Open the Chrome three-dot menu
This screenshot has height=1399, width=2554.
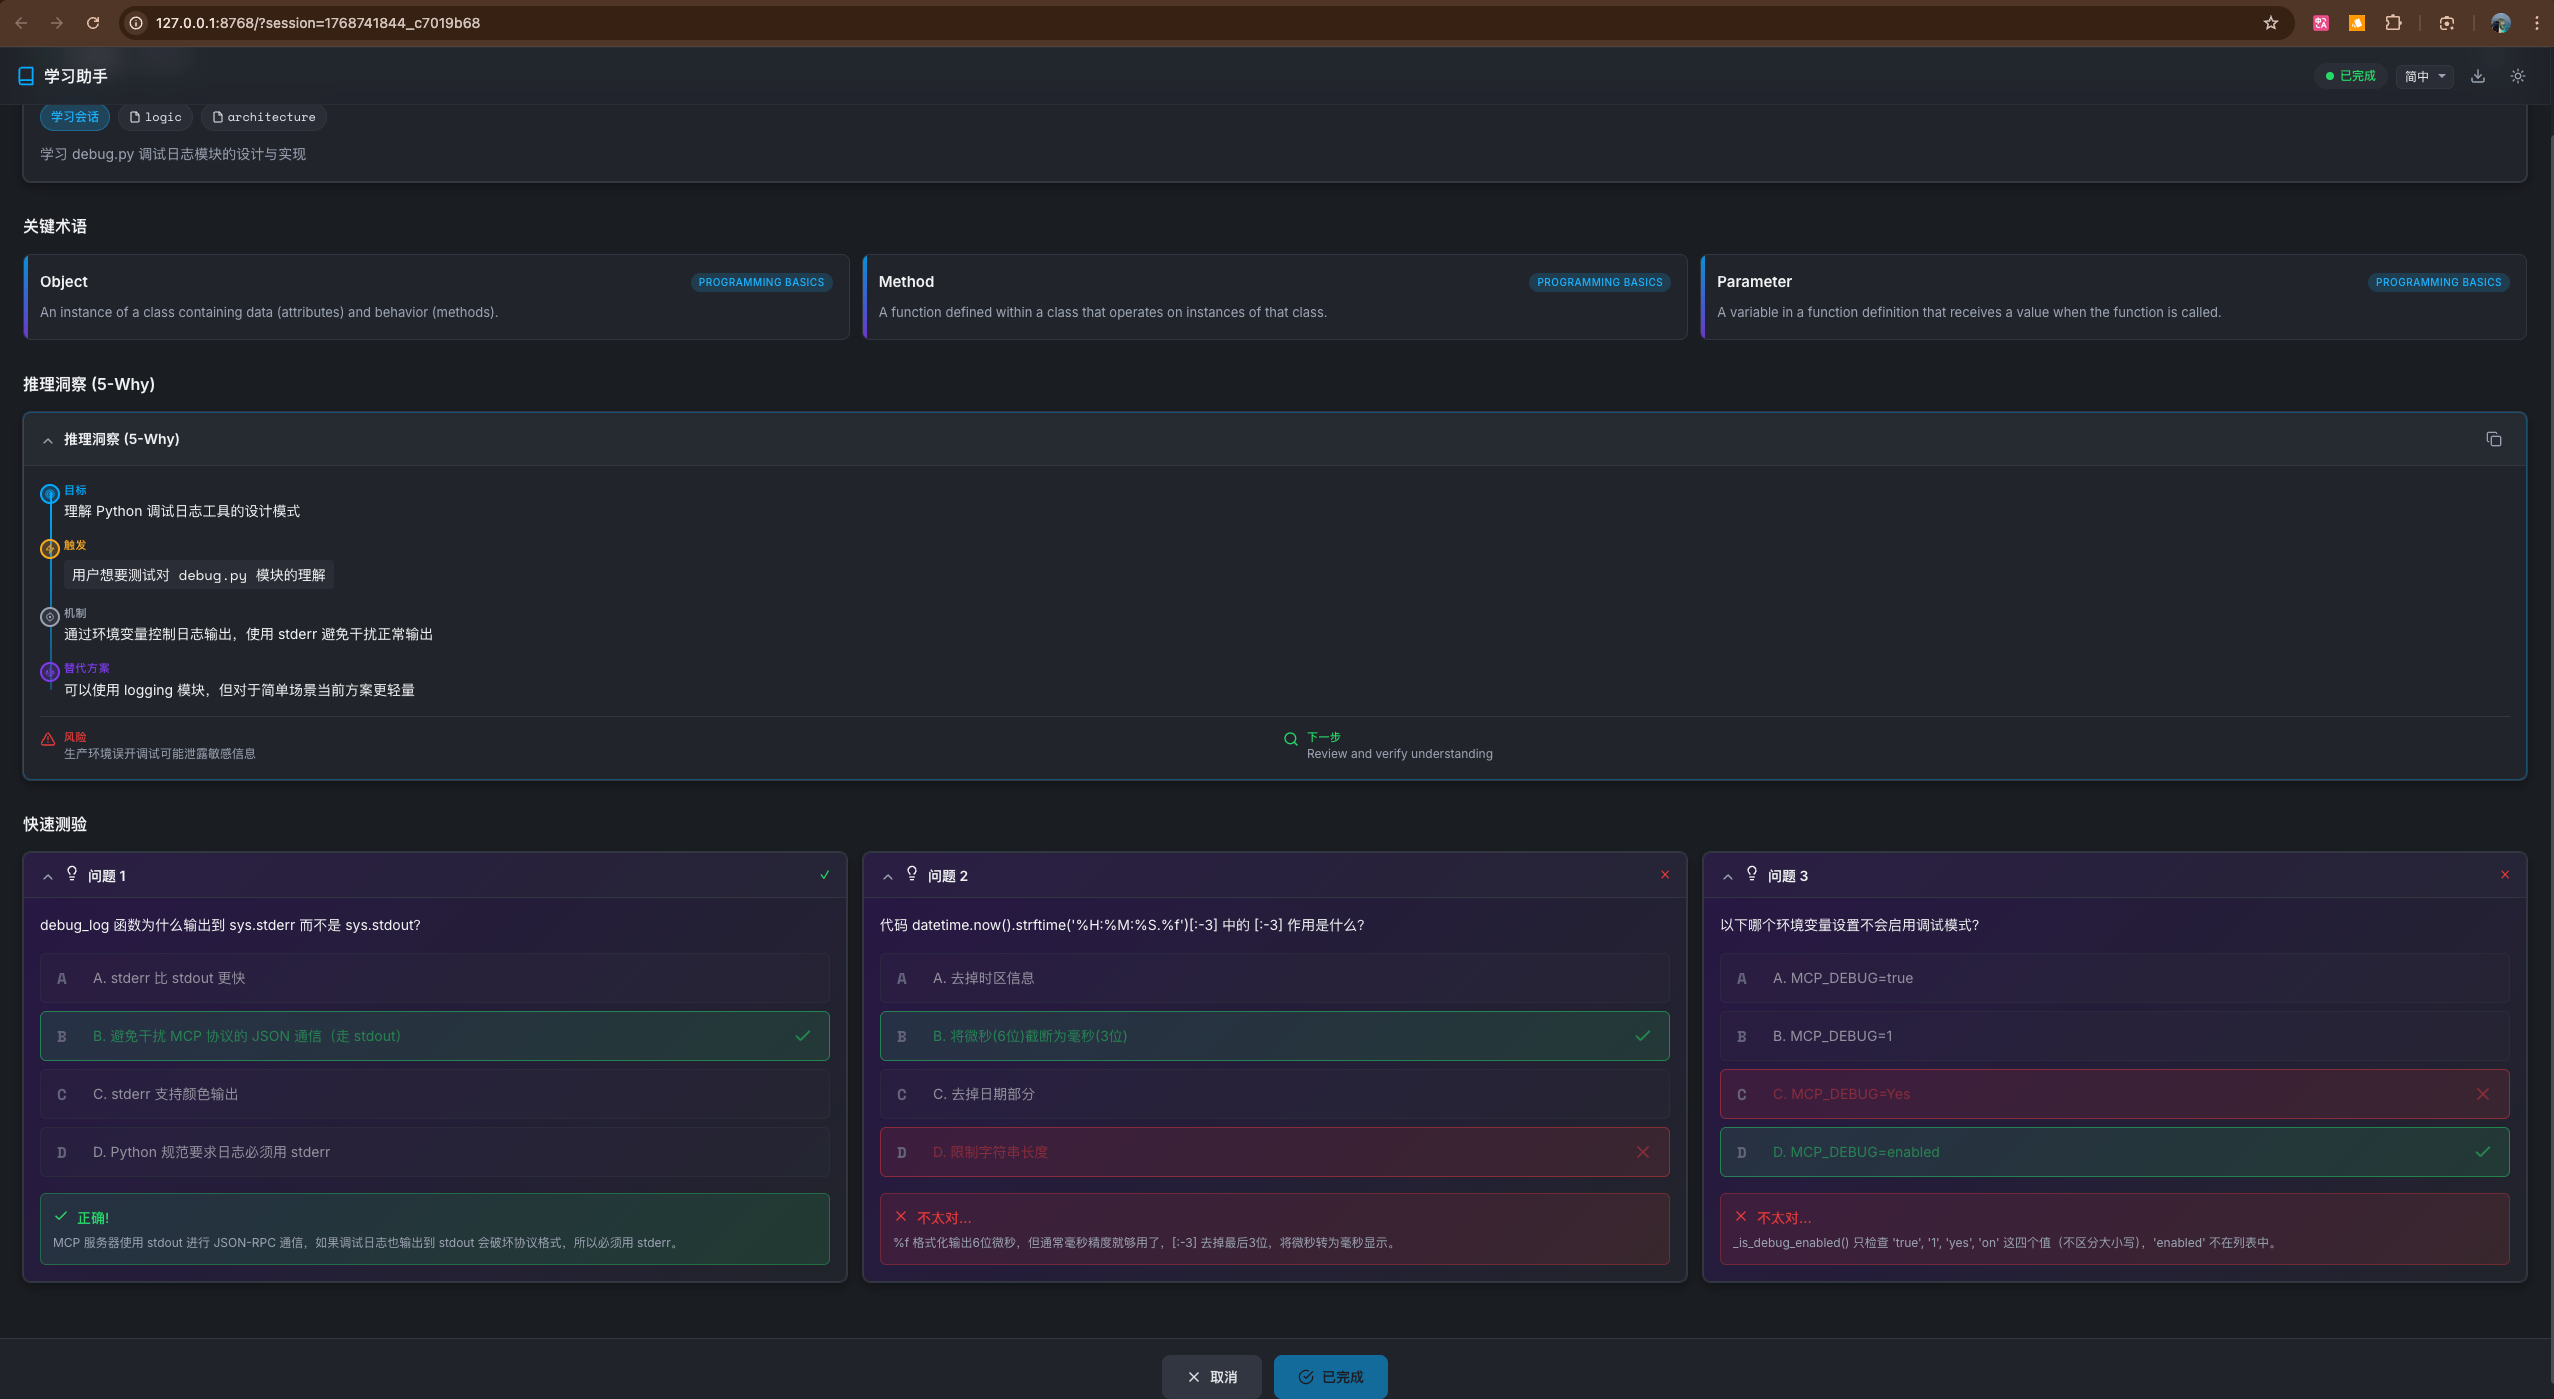point(2537,22)
